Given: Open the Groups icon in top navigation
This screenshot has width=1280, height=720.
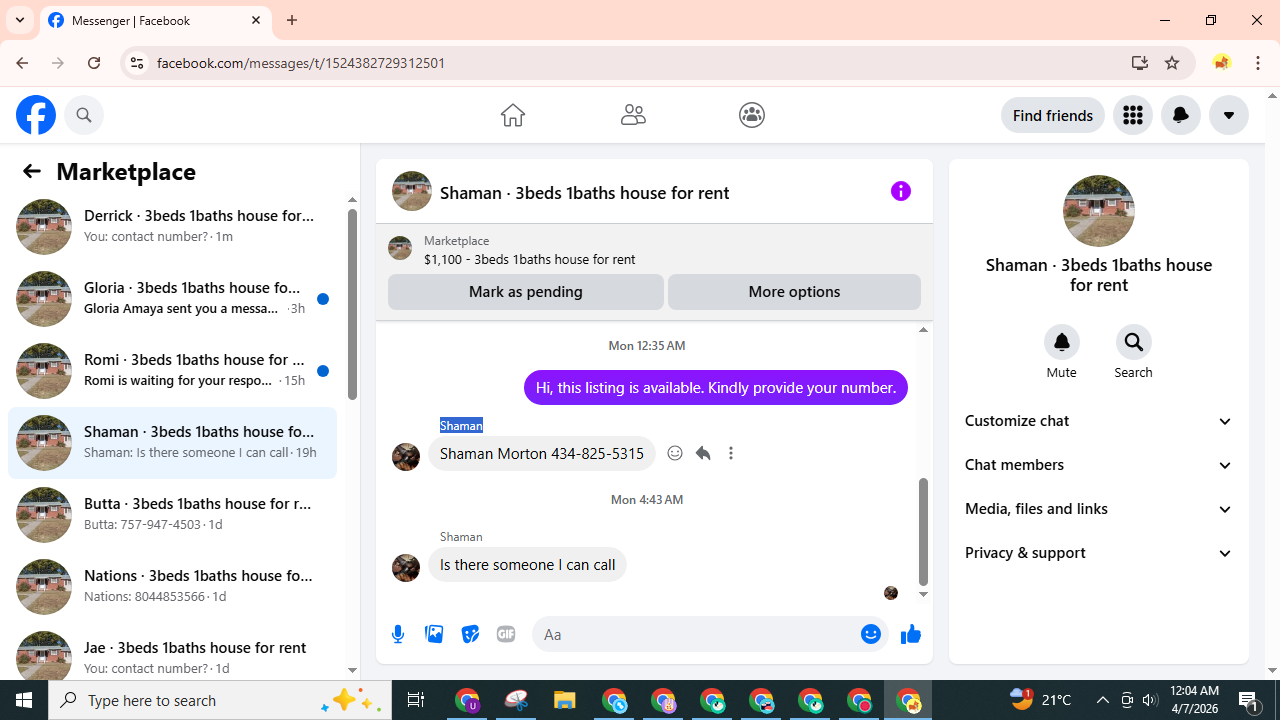Looking at the screenshot, I should 752,115.
